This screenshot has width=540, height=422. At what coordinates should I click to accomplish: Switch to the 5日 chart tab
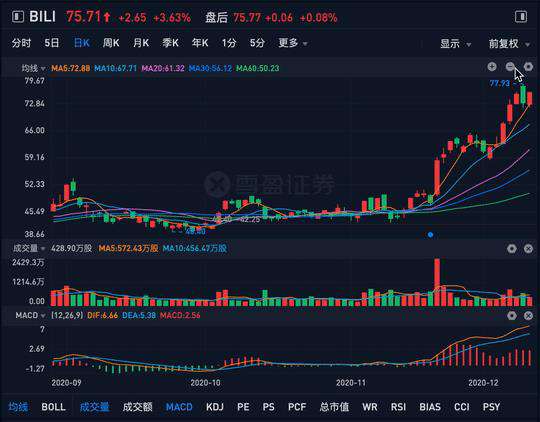tap(52, 43)
